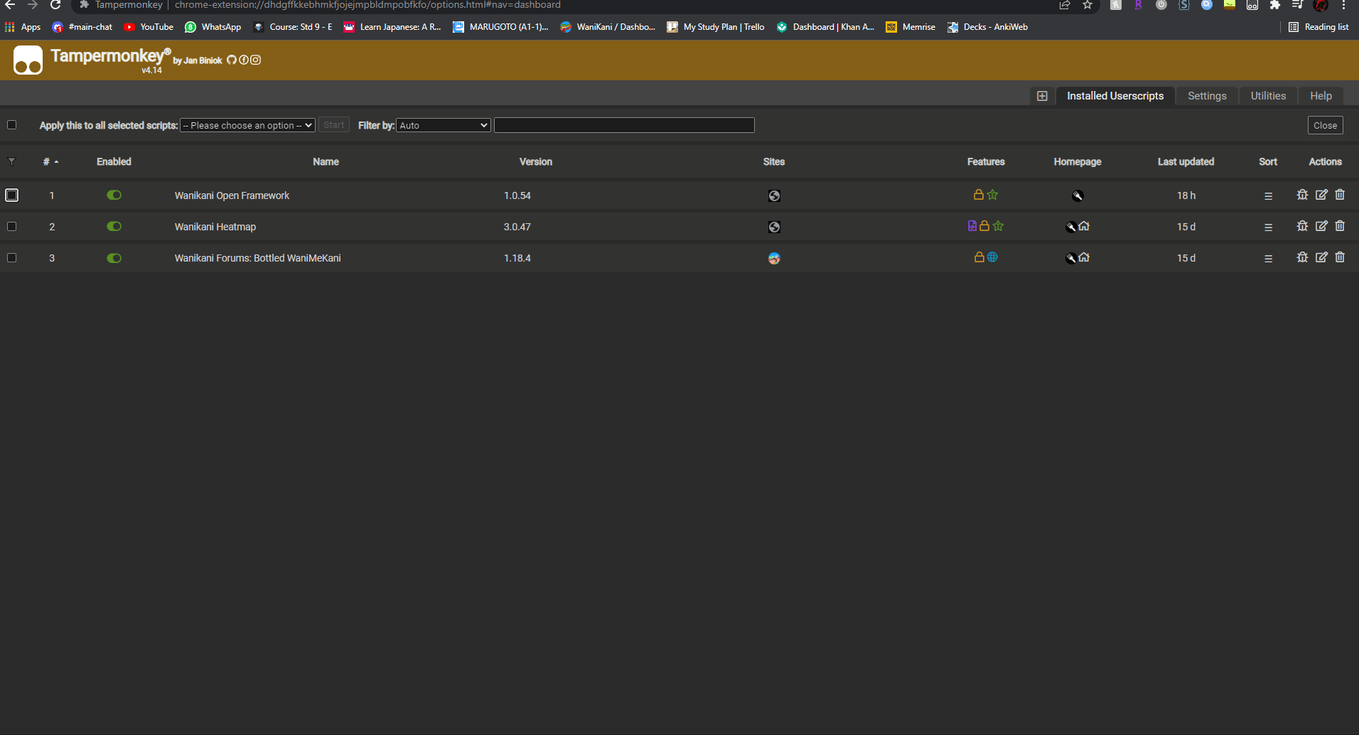Click the Close button

coord(1325,125)
